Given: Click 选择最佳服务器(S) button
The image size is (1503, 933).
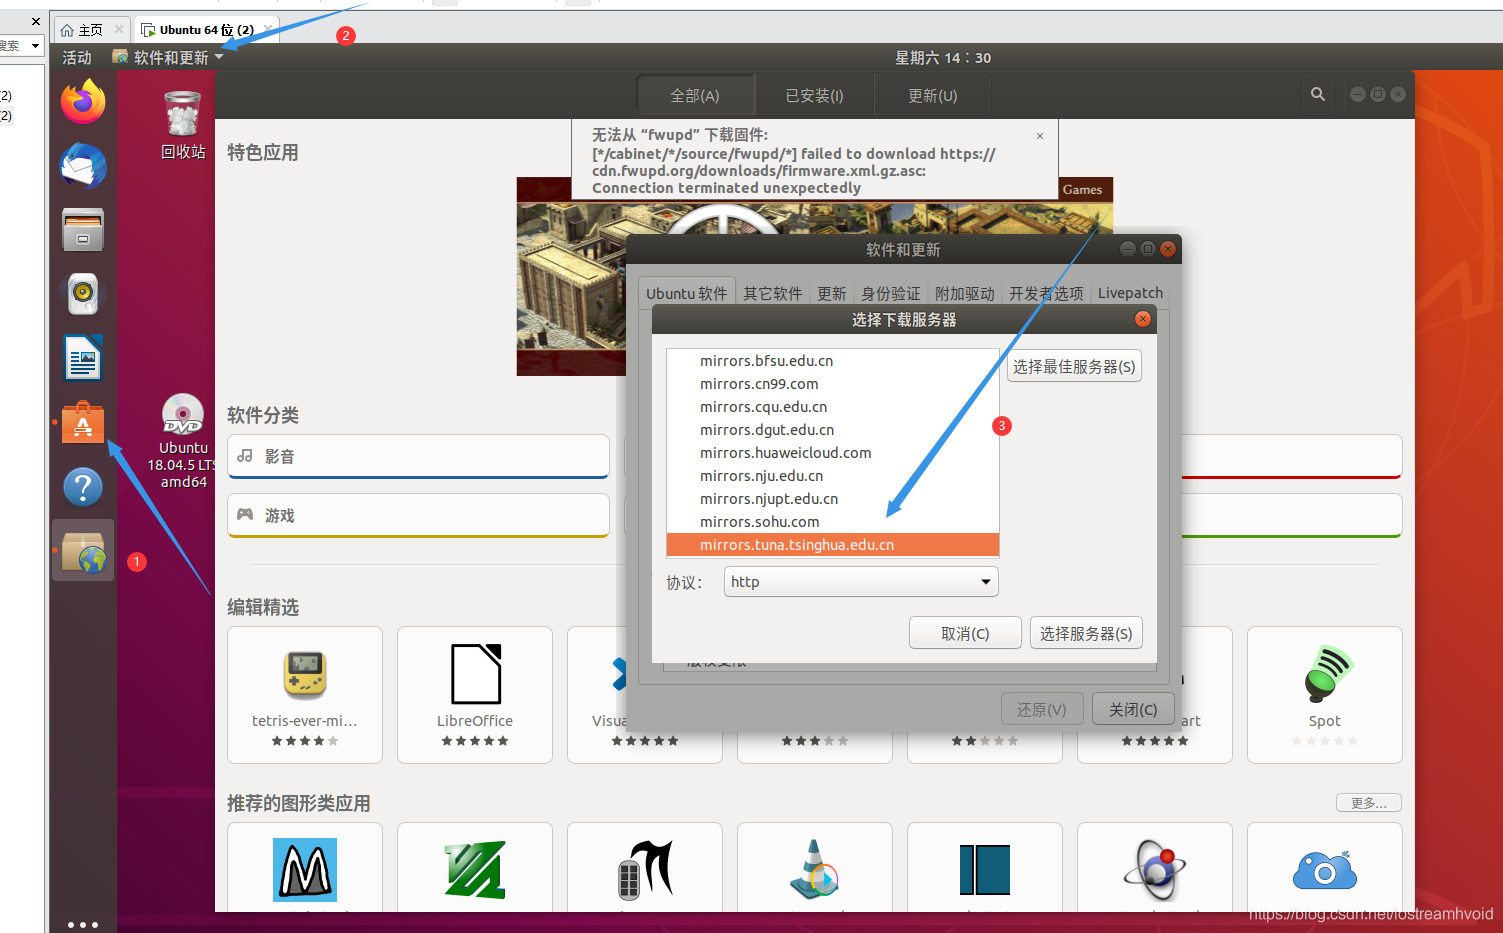Looking at the screenshot, I should coord(1074,367).
